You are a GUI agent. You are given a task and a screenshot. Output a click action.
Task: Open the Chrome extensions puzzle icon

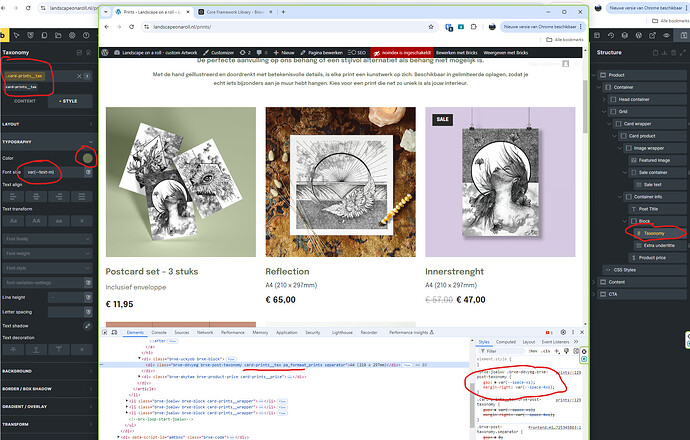(x=473, y=27)
